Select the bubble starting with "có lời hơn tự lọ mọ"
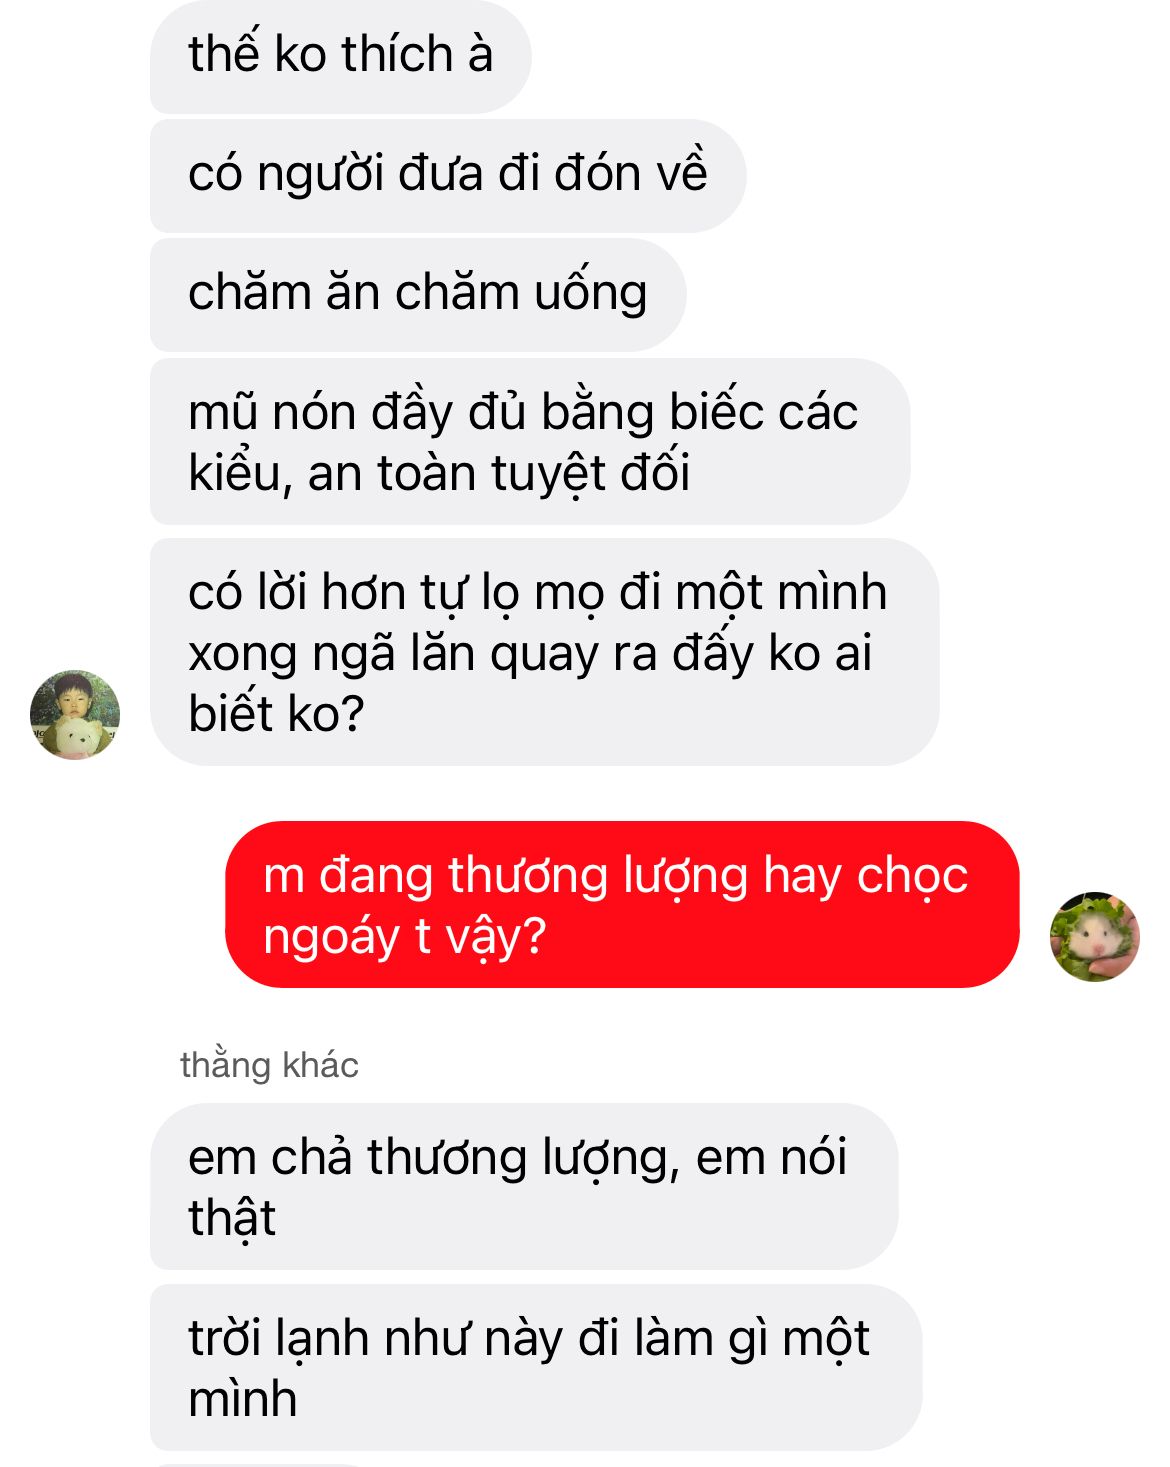 (545, 652)
